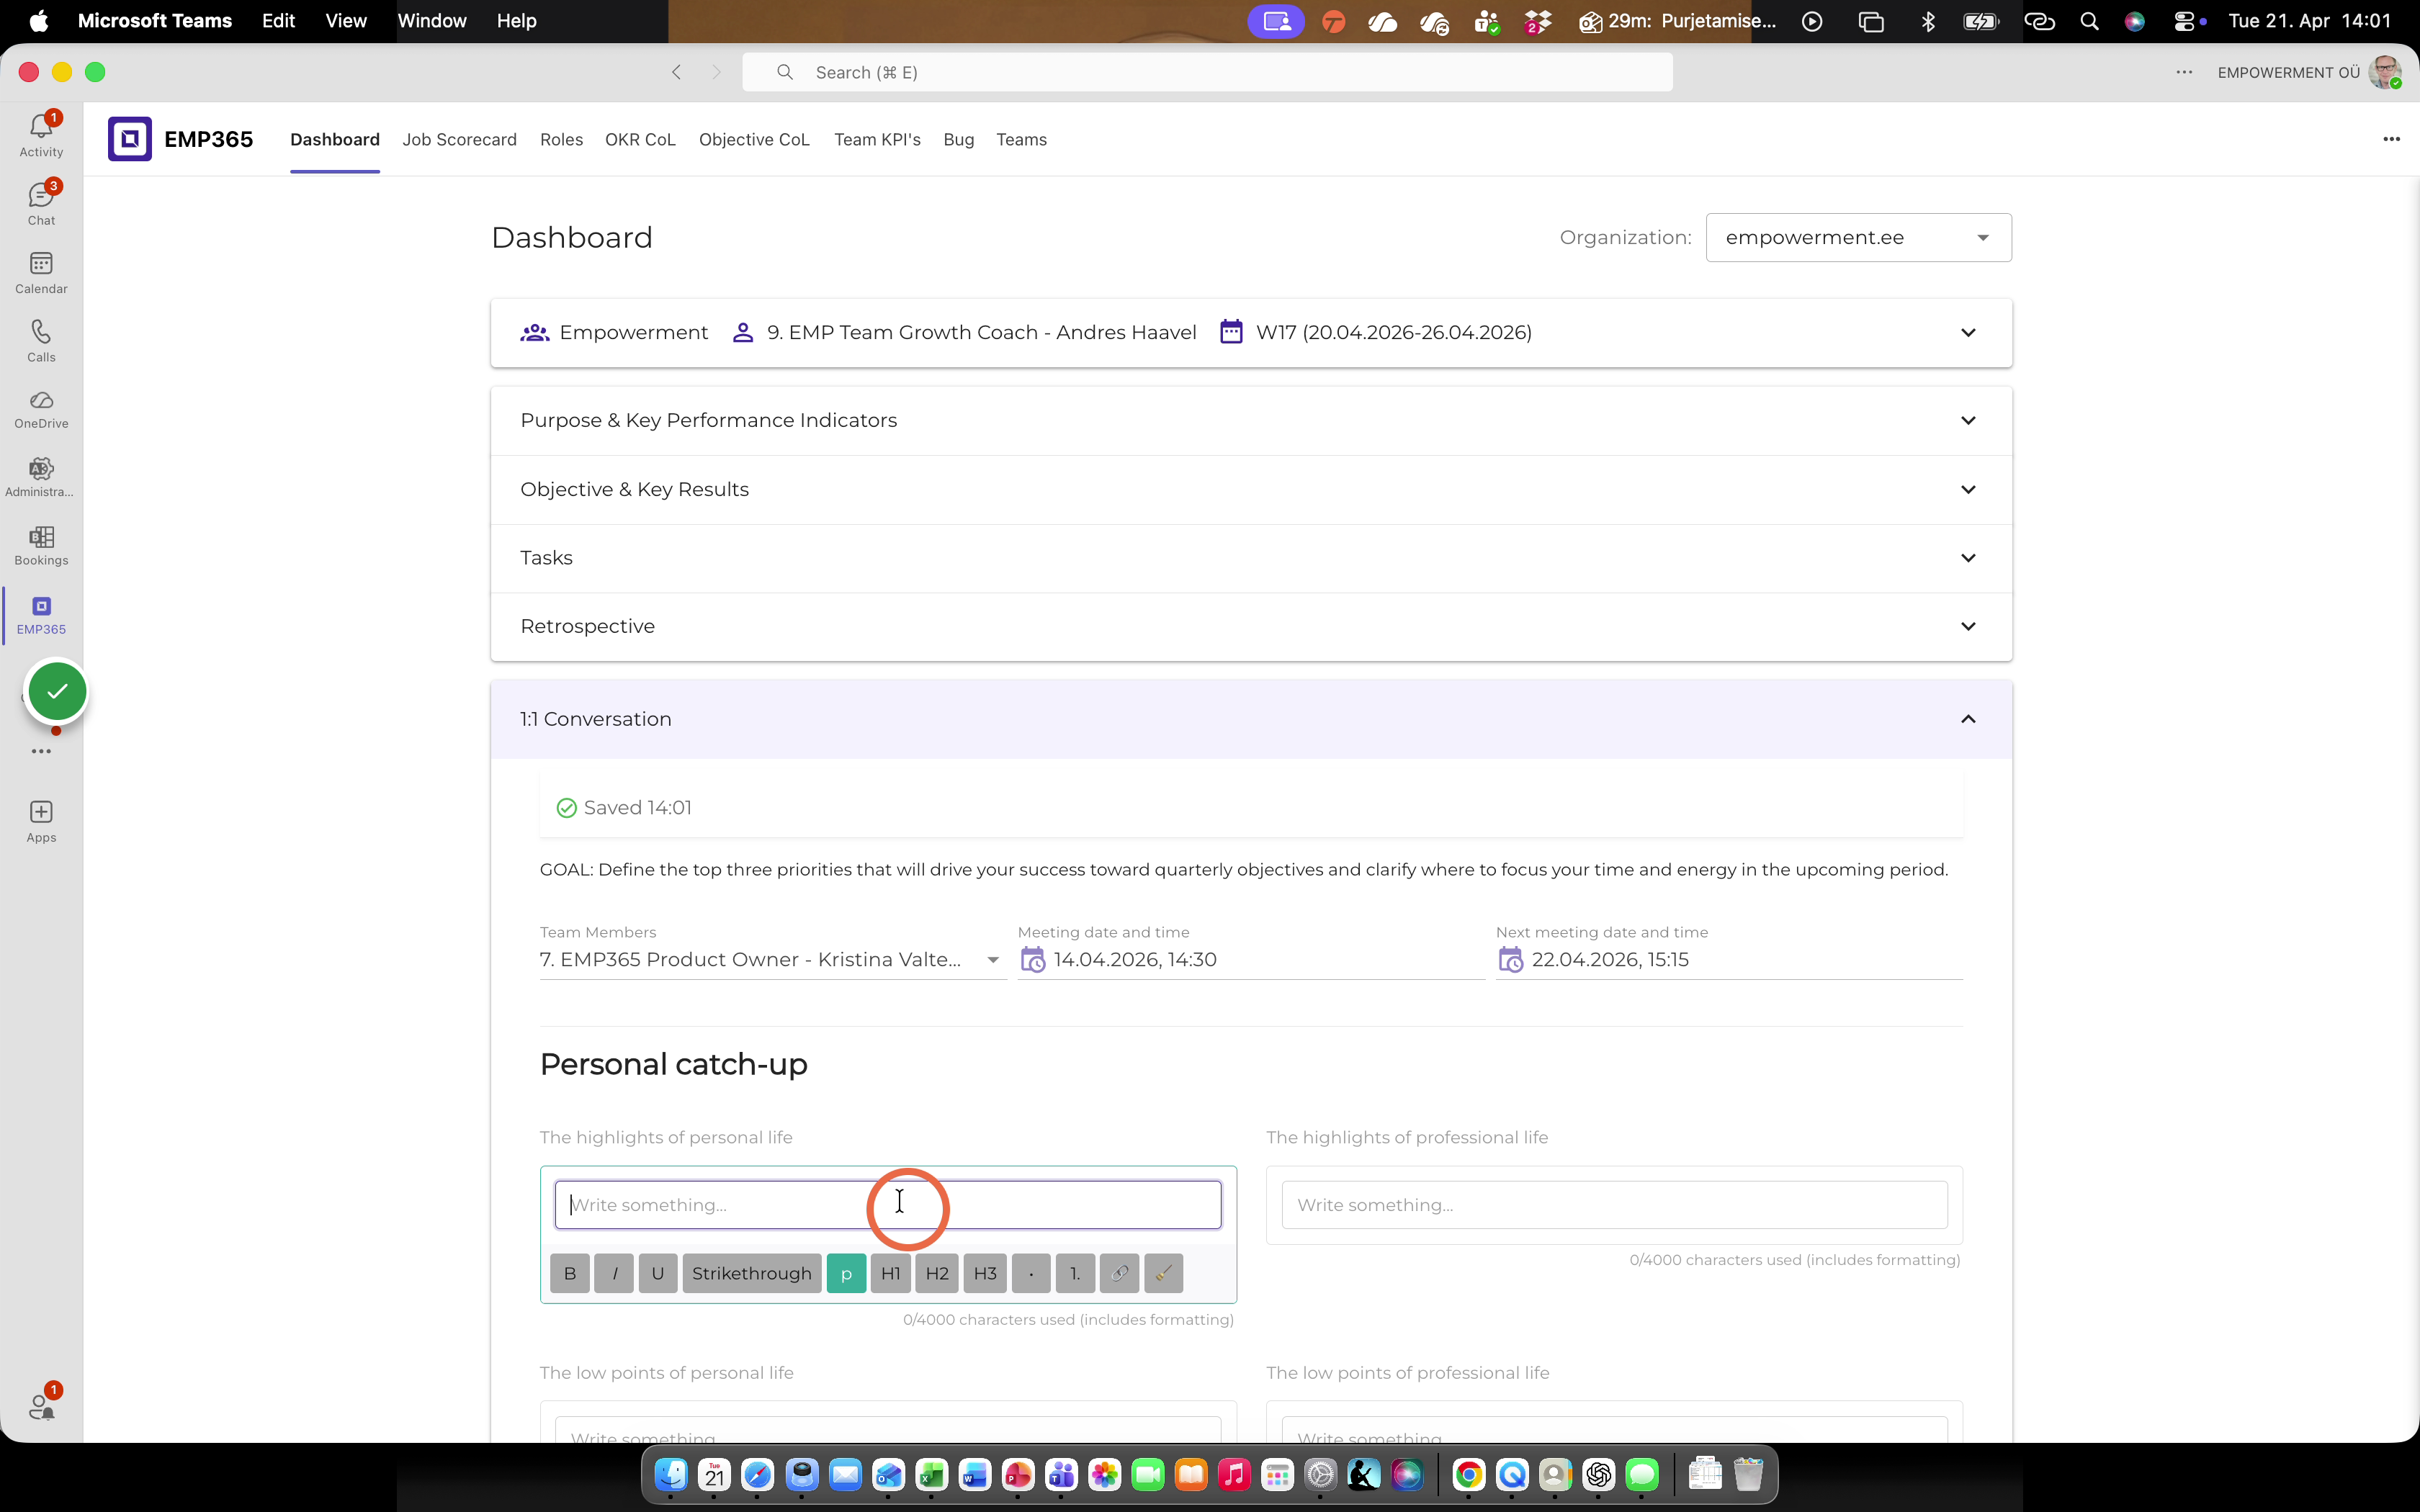This screenshot has width=2420, height=1512.
Task: Click the Meeting date calendar-clock icon
Action: [1032, 960]
